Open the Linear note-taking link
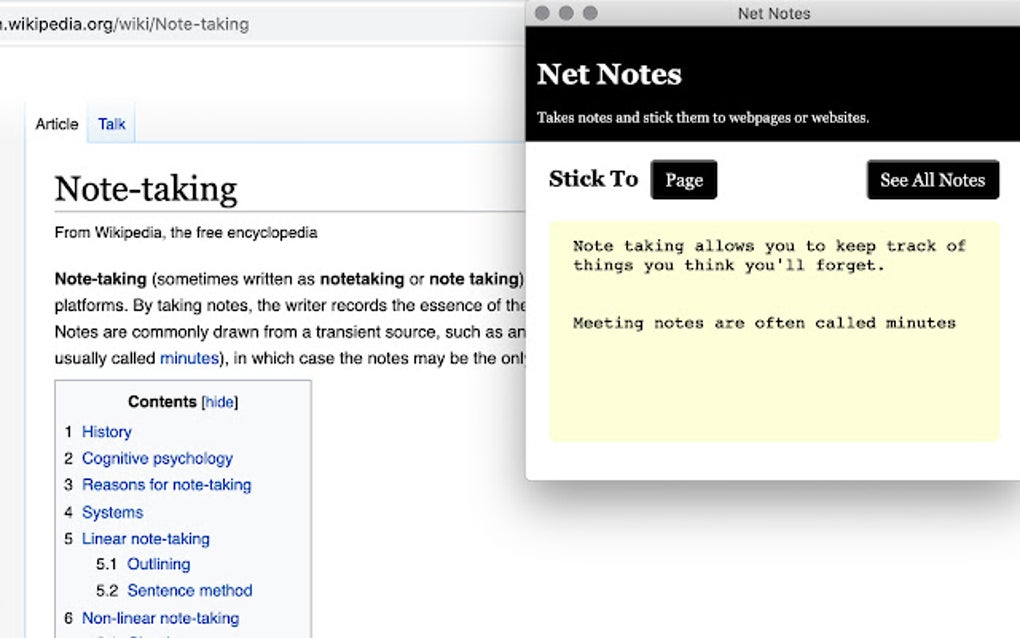 pos(146,539)
